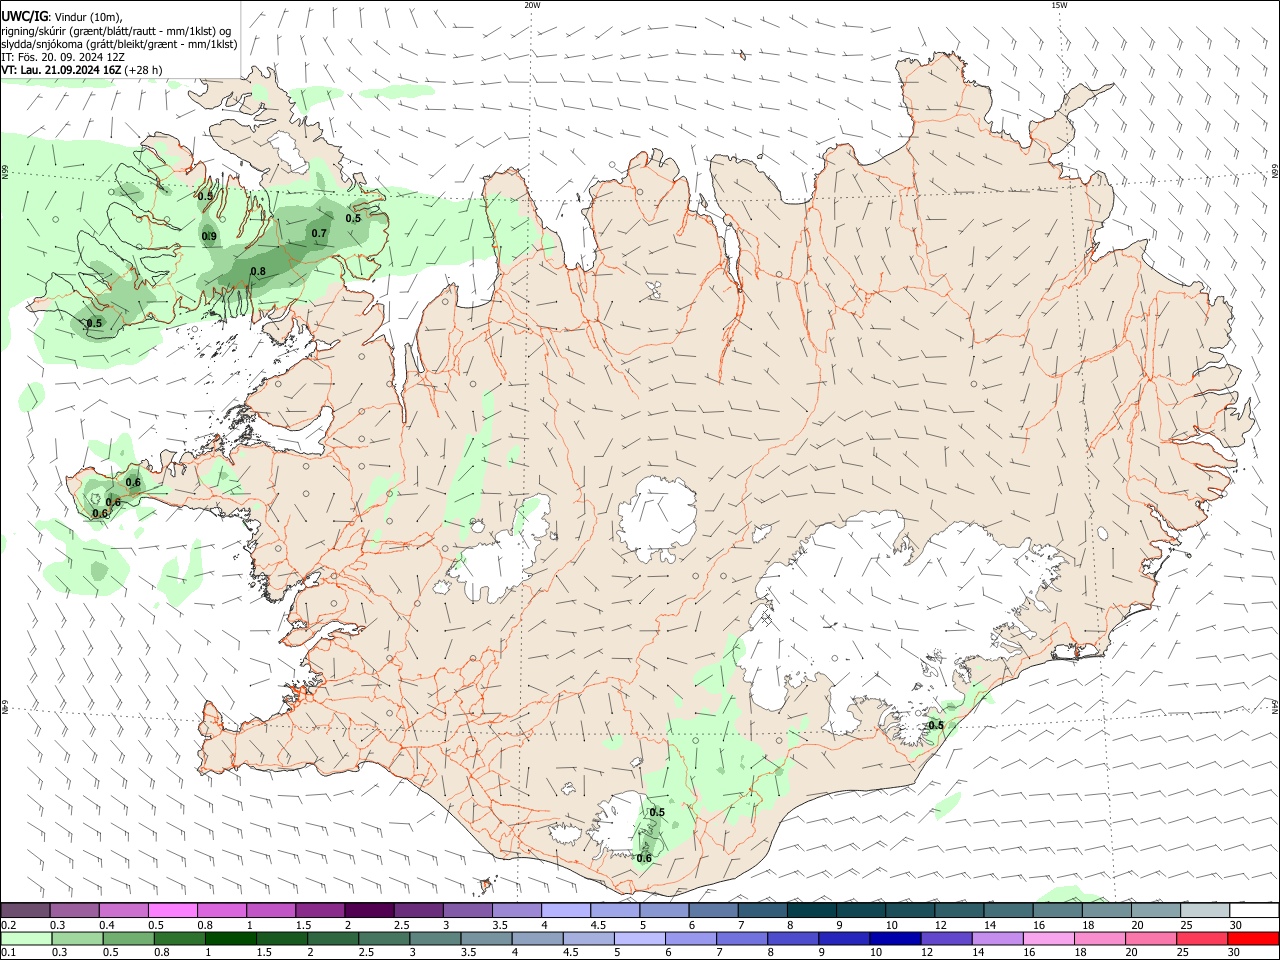Viewport: 1280px width, 960px height.
Task: Click the lower-row pink swatch labeled 20
Action: tap(1152, 939)
